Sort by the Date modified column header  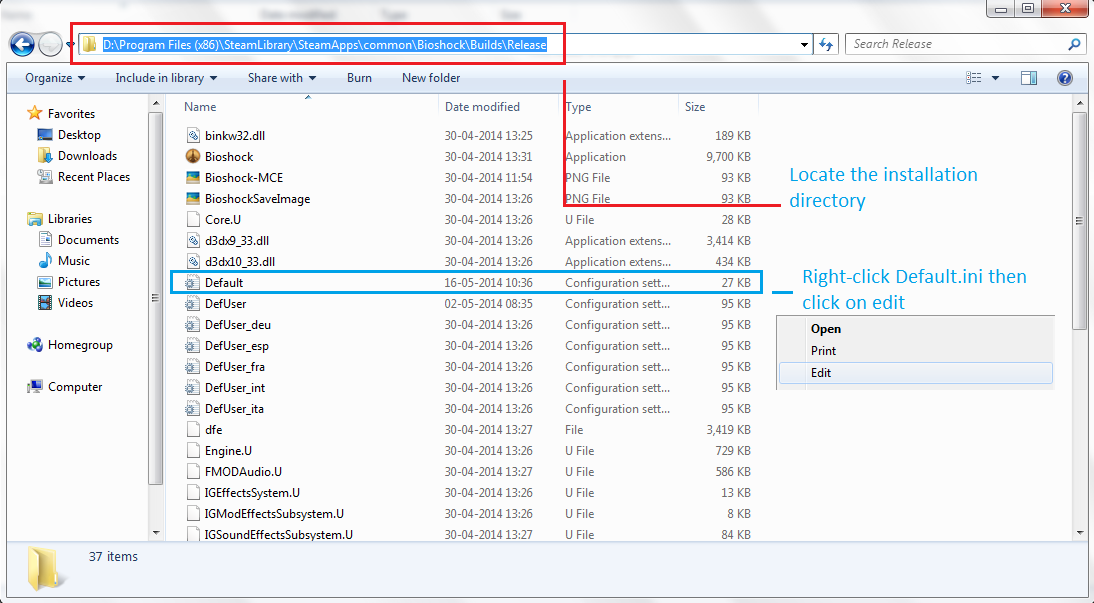(x=498, y=107)
